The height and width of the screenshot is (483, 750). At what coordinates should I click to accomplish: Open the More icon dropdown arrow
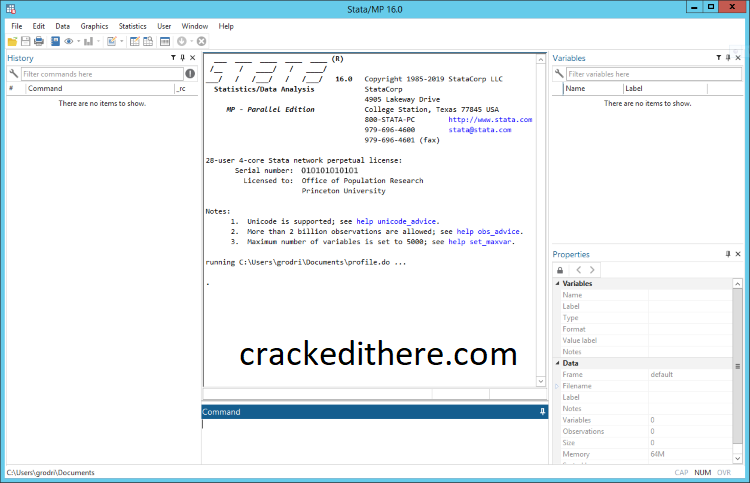point(191,42)
